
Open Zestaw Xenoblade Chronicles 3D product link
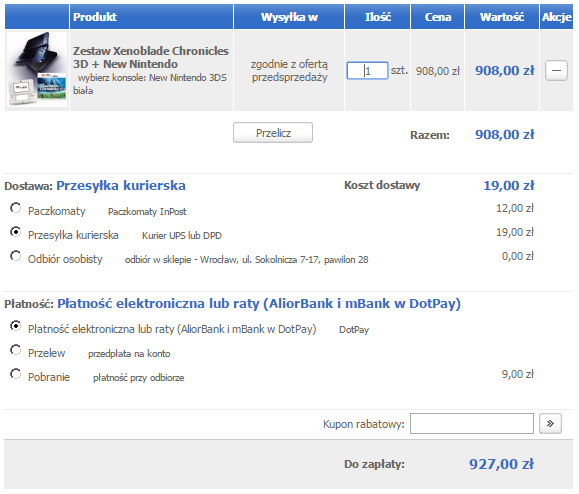click(x=151, y=57)
